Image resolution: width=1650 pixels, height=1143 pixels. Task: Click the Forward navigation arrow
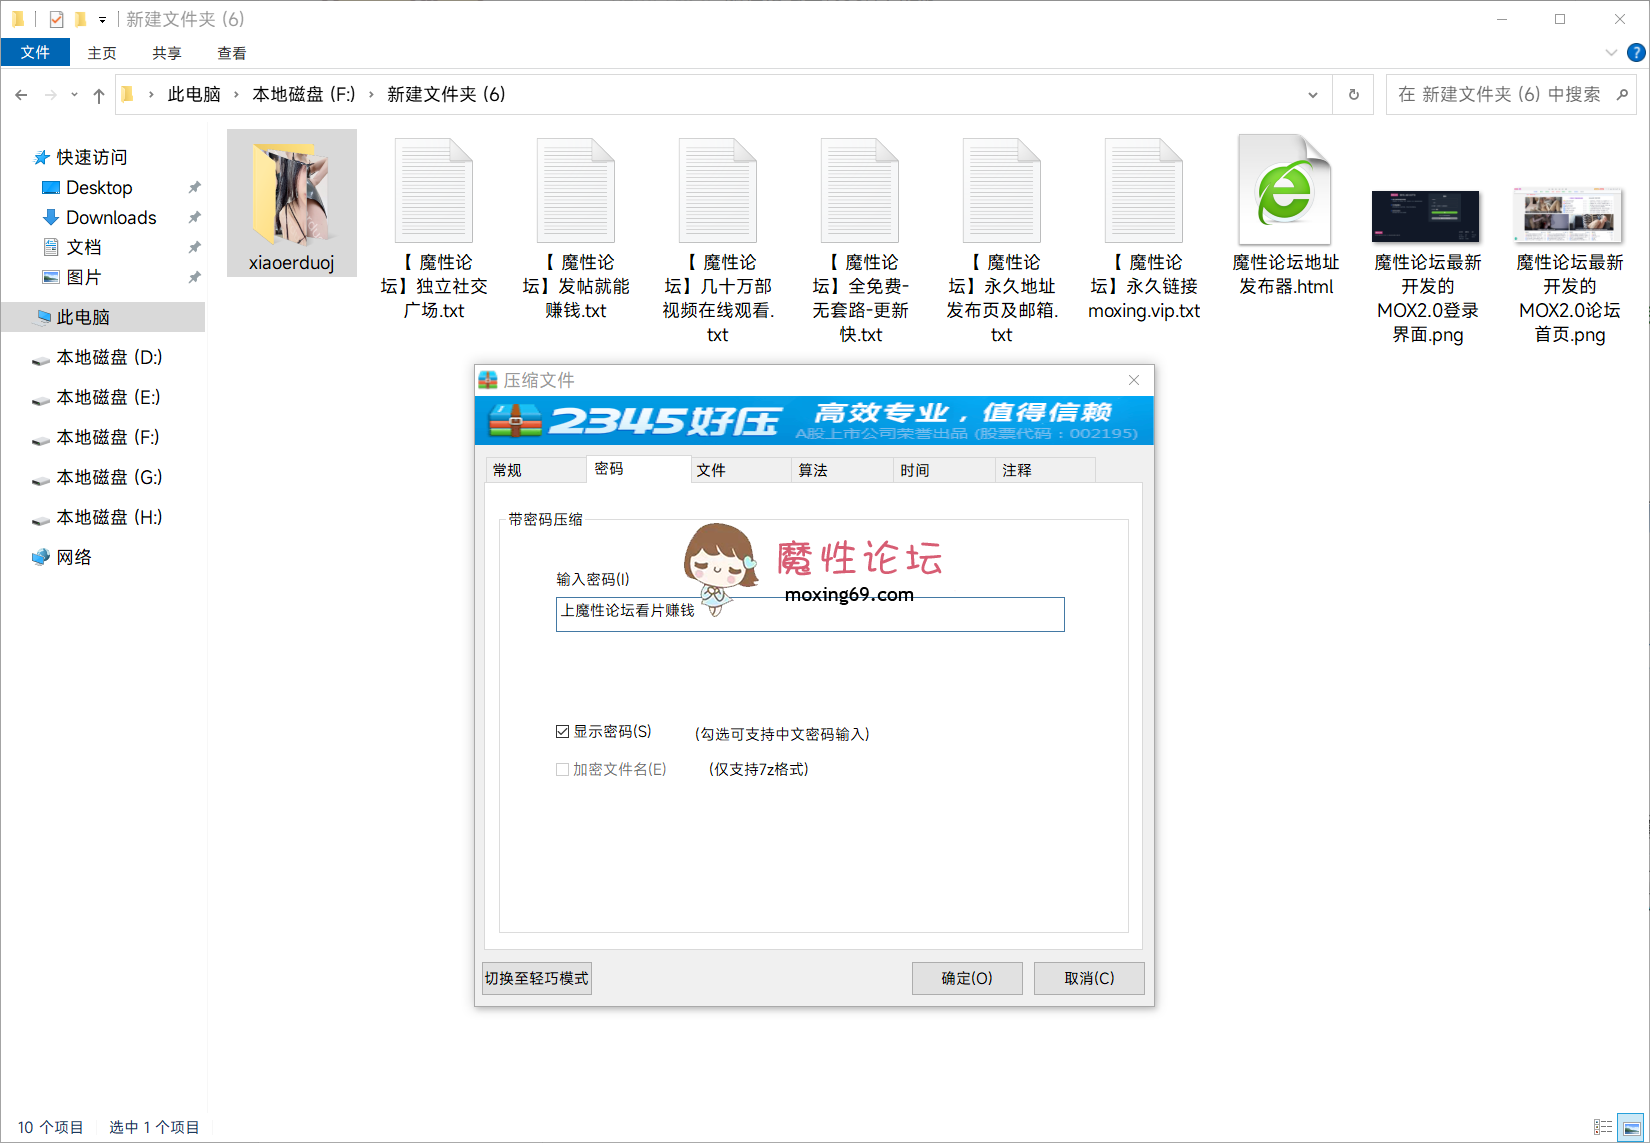50,95
